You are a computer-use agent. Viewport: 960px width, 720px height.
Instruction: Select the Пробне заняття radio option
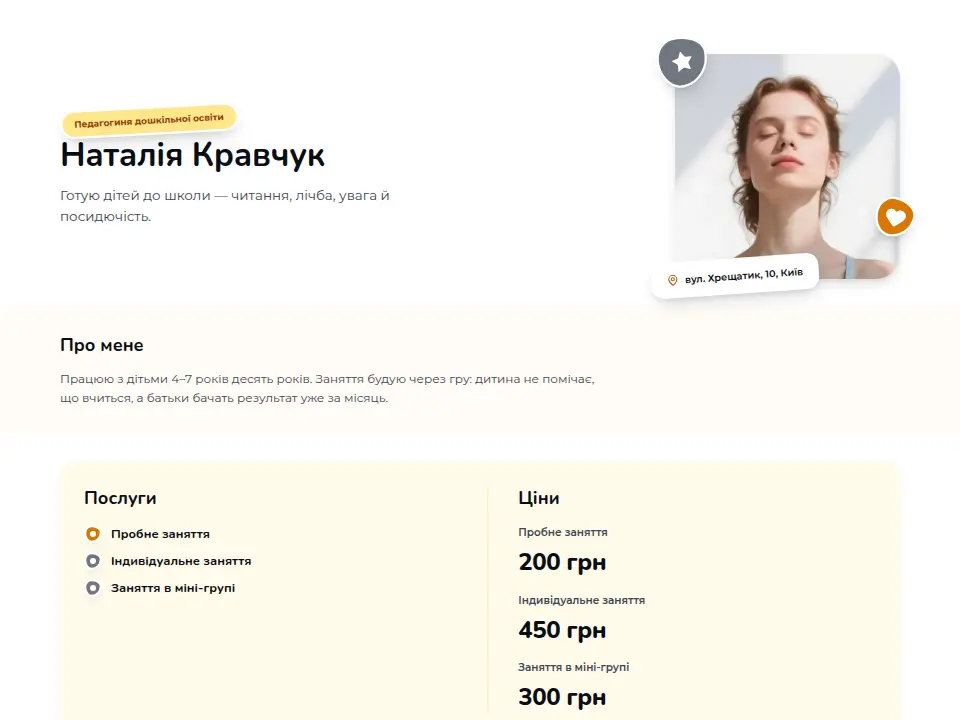pyautogui.click(x=92, y=534)
